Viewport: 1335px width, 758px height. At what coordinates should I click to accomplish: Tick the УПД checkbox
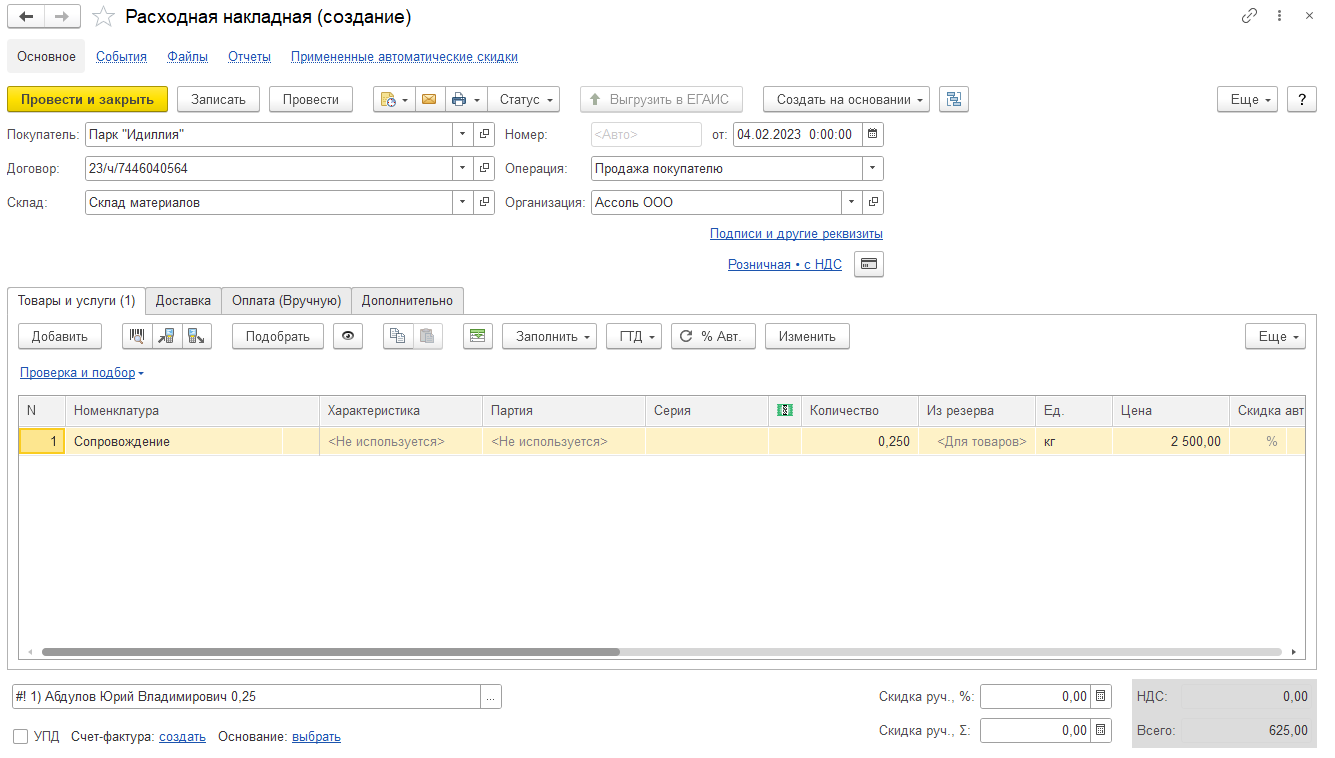click(x=21, y=737)
